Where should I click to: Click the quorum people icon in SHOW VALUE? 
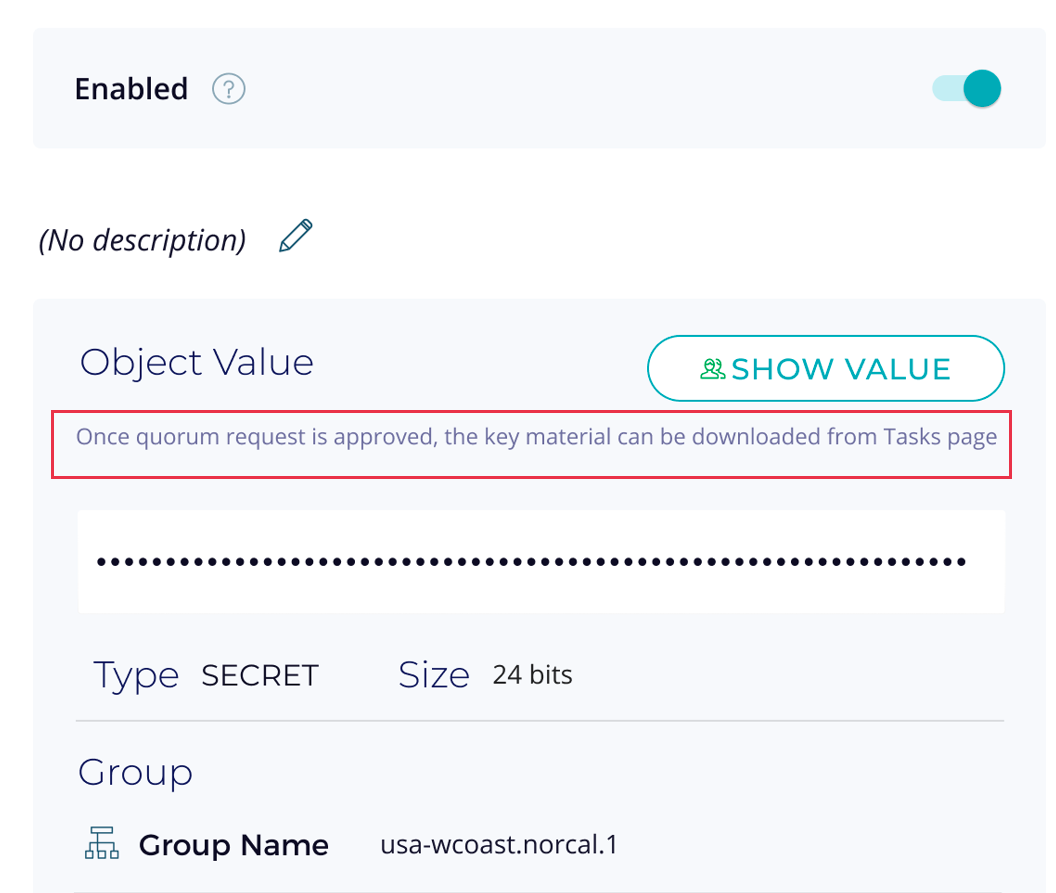click(713, 369)
